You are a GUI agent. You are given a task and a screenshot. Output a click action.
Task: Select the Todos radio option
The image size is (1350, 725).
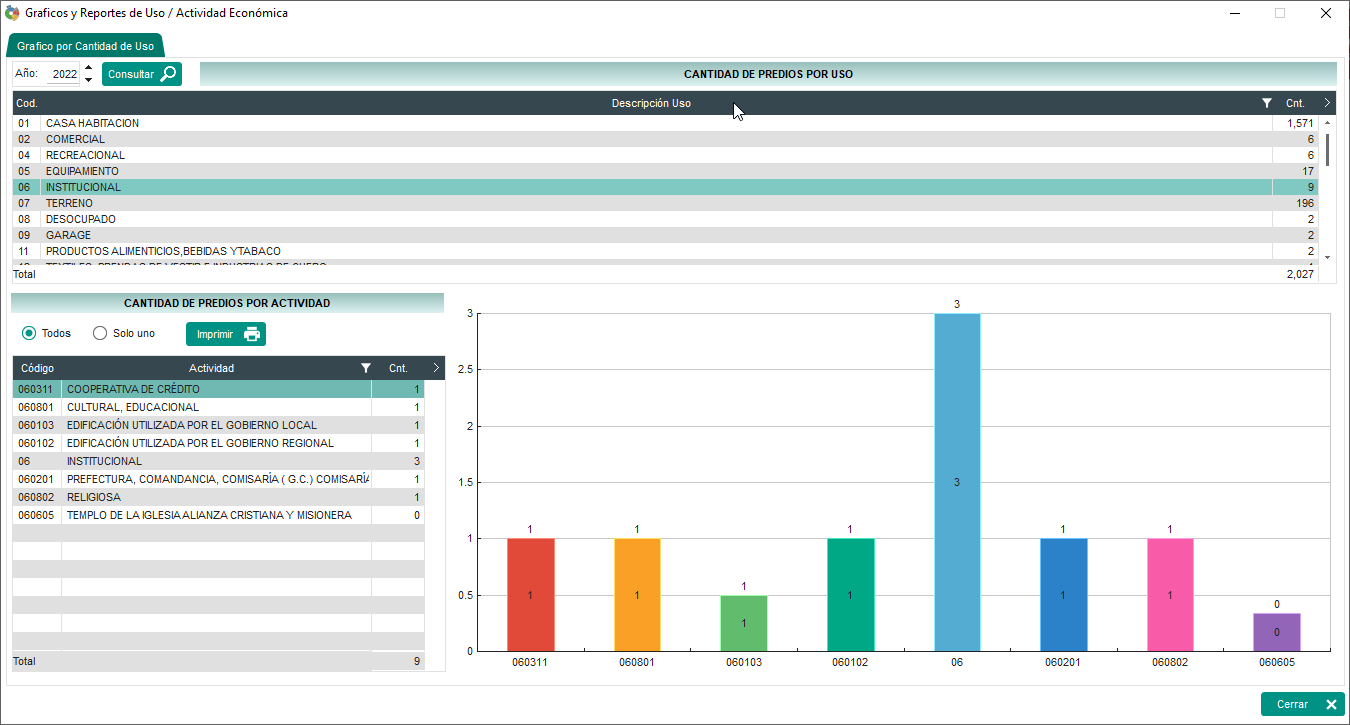click(29, 333)
